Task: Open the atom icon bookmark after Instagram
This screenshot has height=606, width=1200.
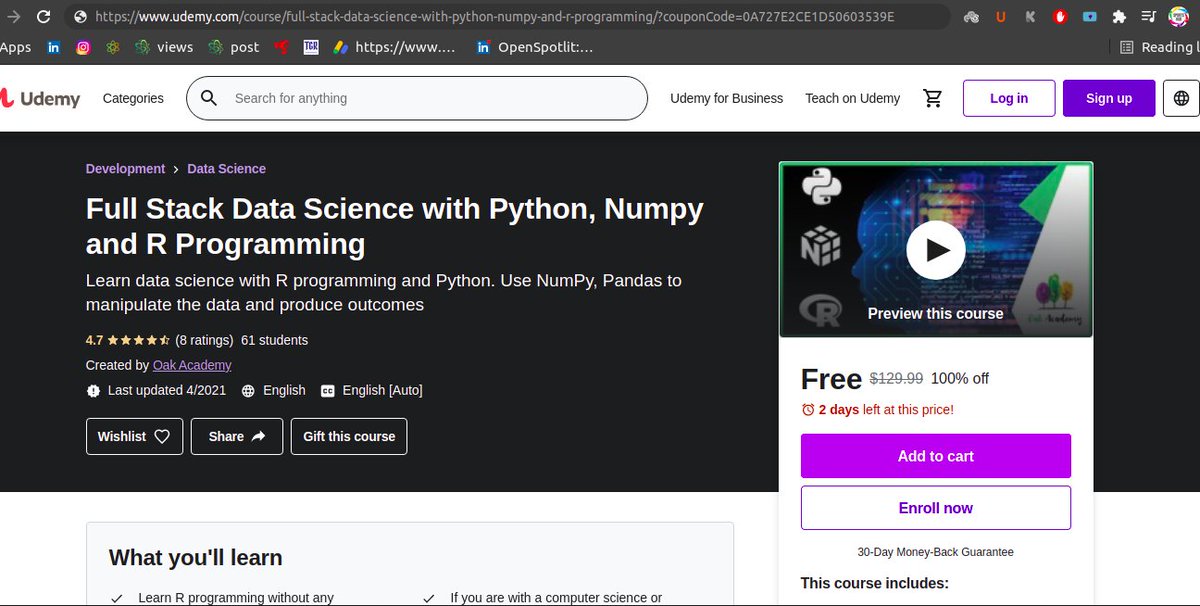Action: click(113, 47)
